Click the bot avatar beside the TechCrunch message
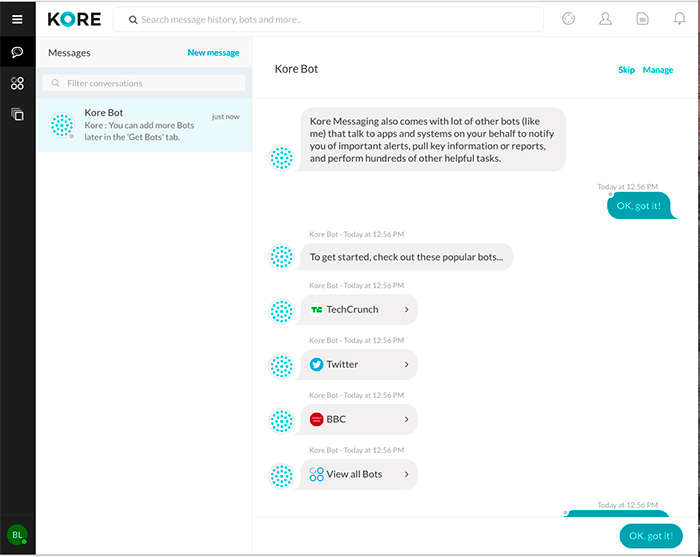The height and width of the screenshot is (557, 700). tap(282, 311)
